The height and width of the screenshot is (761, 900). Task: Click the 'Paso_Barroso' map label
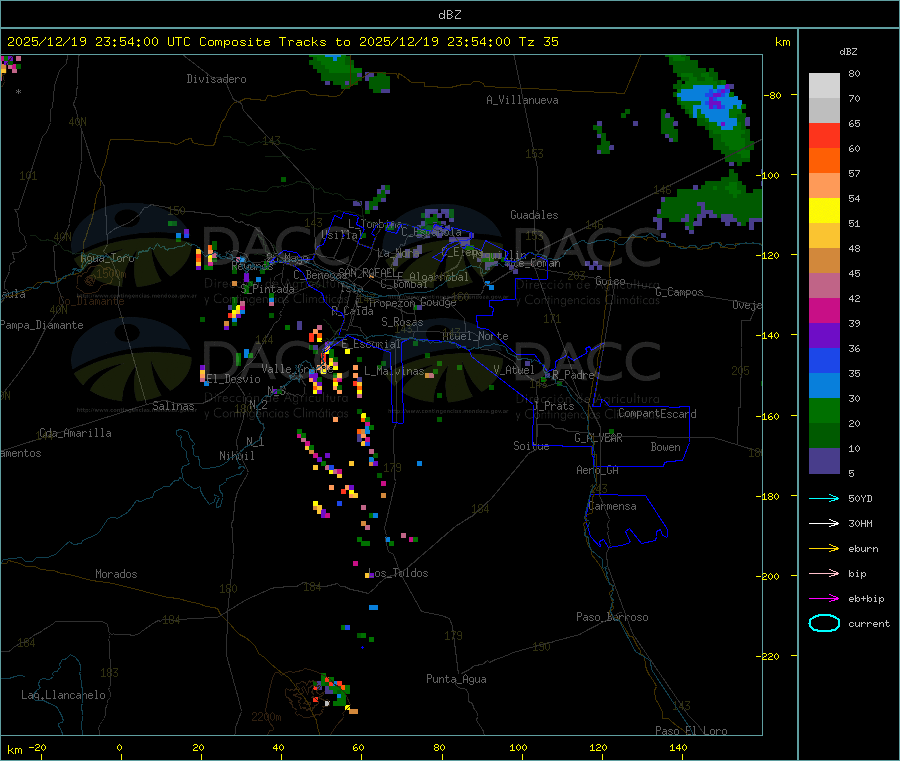click(x=612, y=617)
